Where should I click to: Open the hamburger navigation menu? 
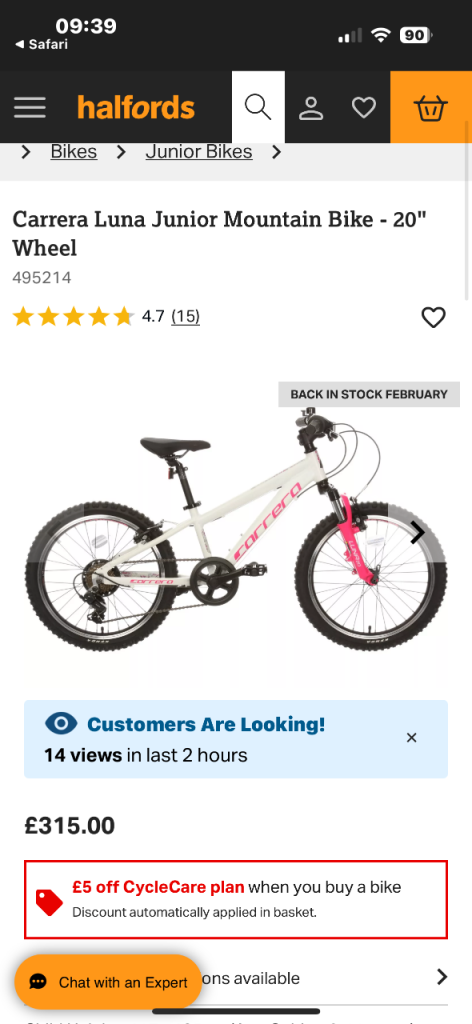(x=30, y=107)
